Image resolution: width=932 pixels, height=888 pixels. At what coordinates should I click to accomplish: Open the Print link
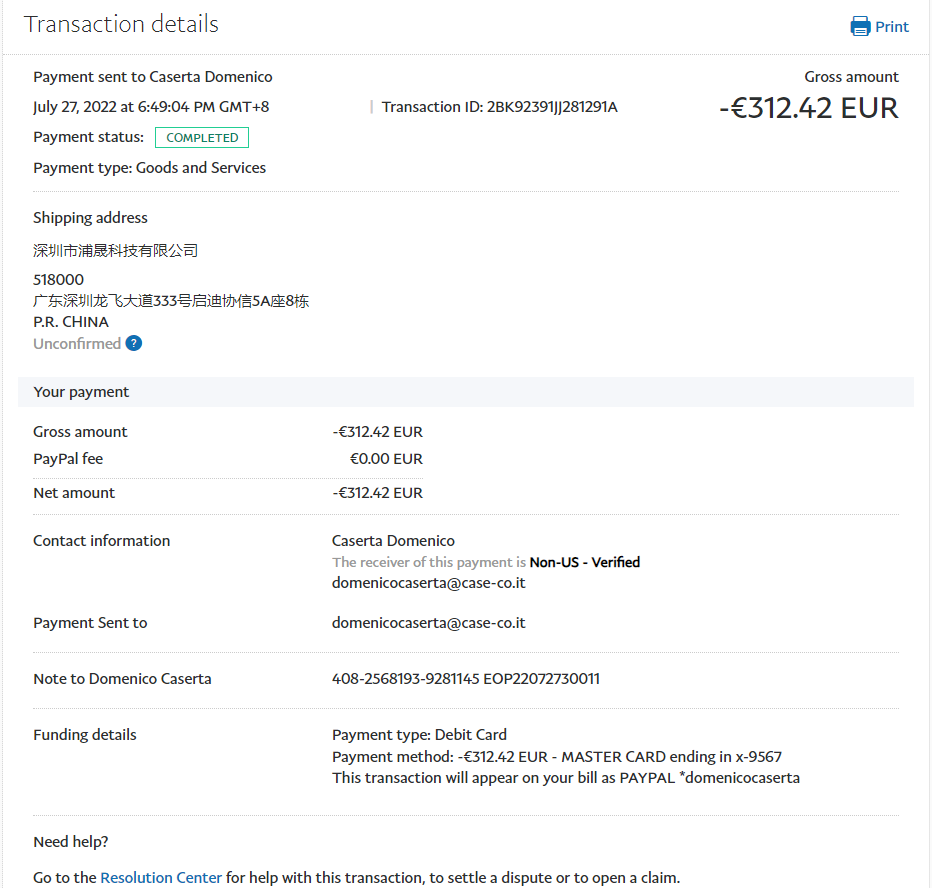coord(892,27)
